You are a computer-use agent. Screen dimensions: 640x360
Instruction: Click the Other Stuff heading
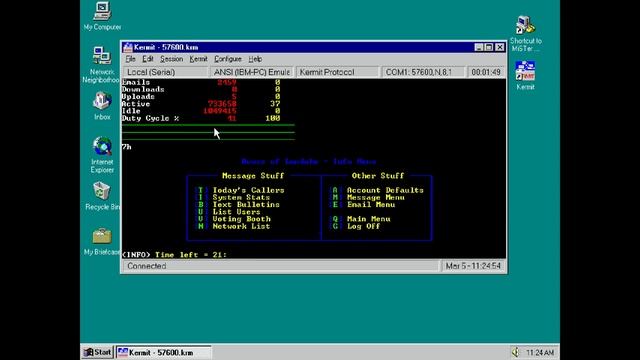coord(378,176)
